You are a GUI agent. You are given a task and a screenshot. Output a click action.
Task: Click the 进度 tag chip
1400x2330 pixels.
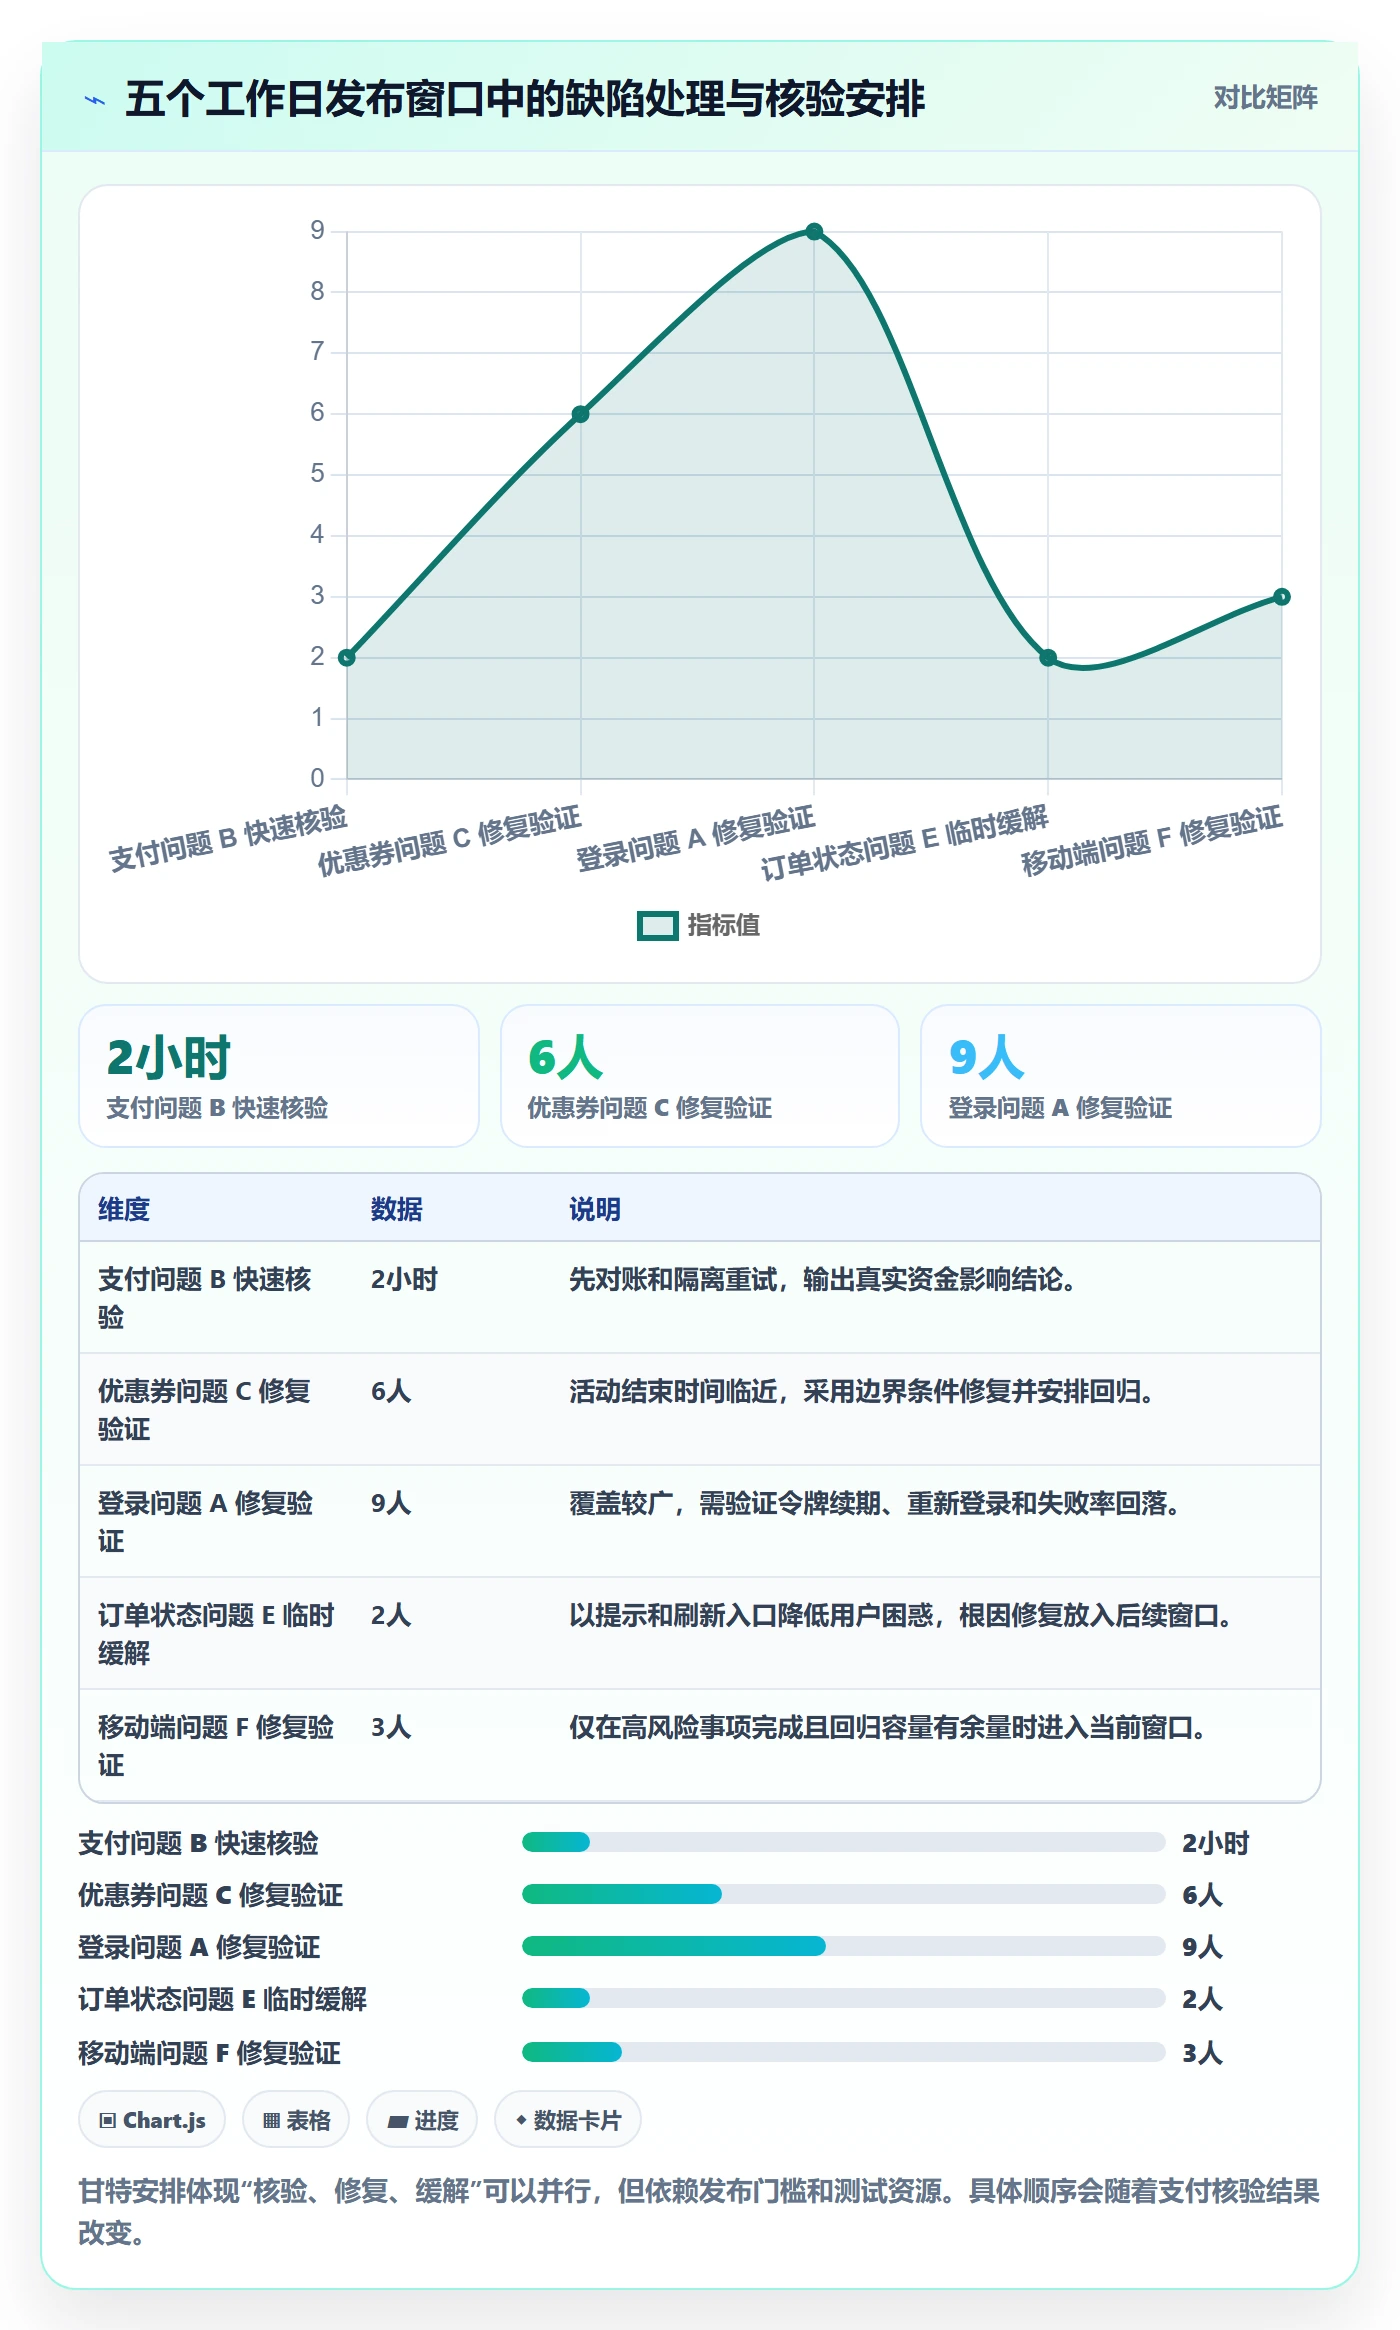pos(422,2120)
